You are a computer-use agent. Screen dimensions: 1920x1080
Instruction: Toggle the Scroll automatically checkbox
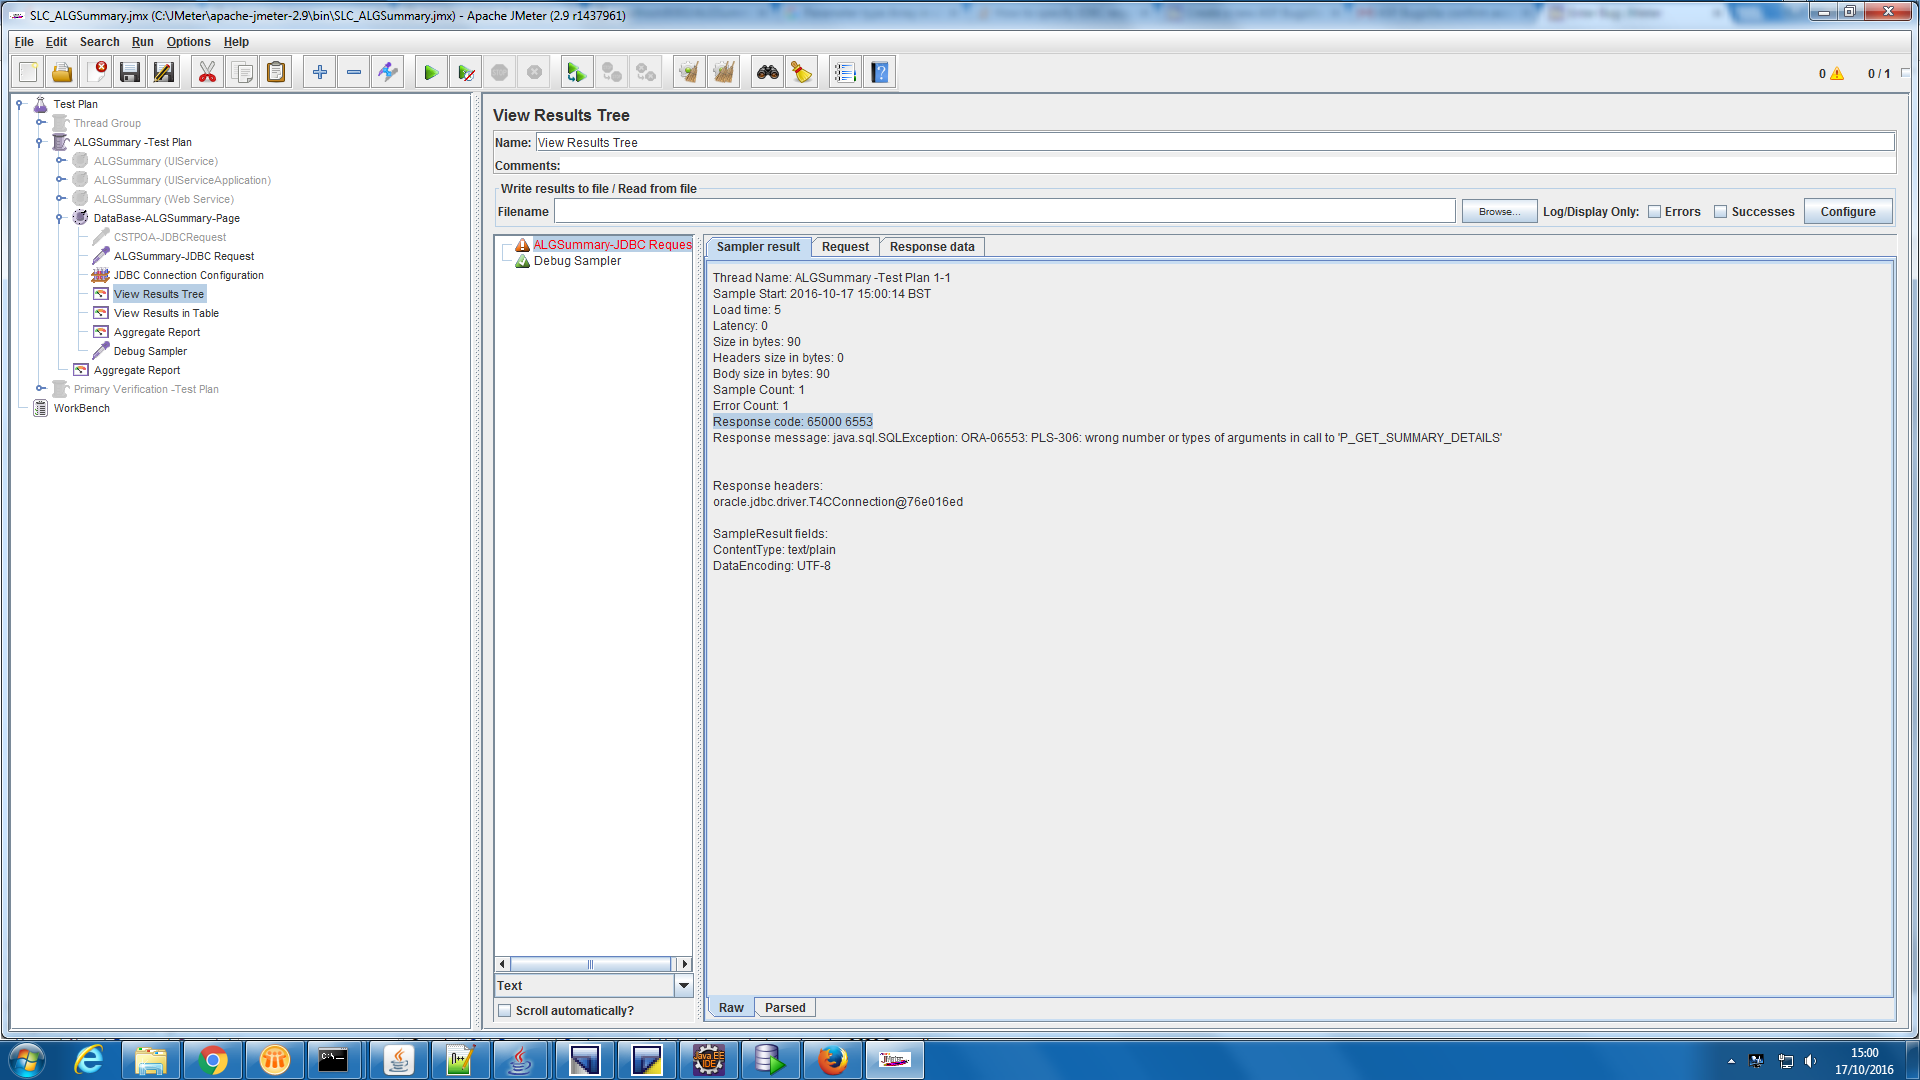pos(505,1011)
